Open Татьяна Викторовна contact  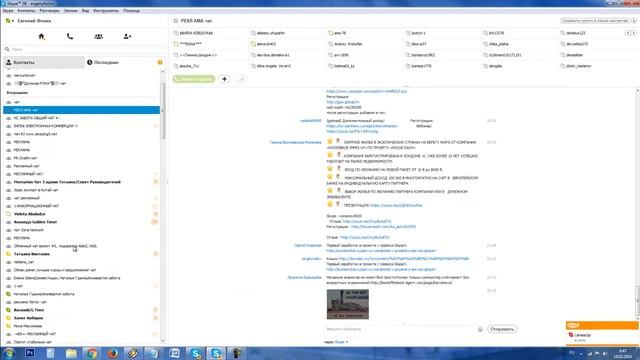[x=82, y=254]
